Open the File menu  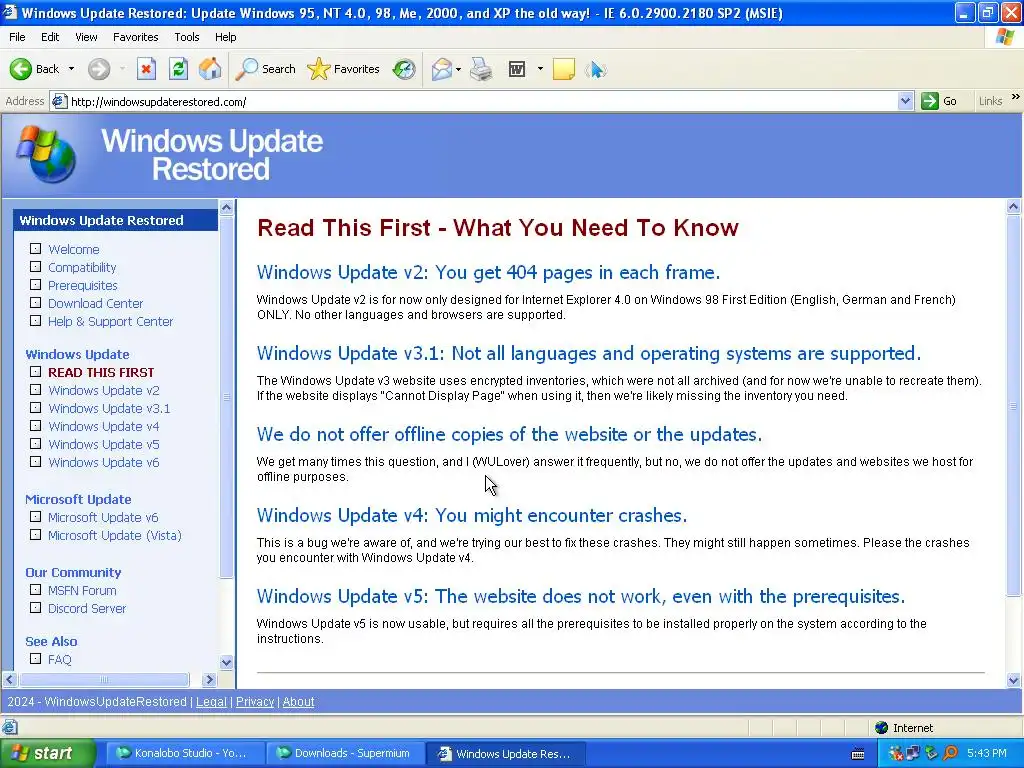click(x=18, y=37)
